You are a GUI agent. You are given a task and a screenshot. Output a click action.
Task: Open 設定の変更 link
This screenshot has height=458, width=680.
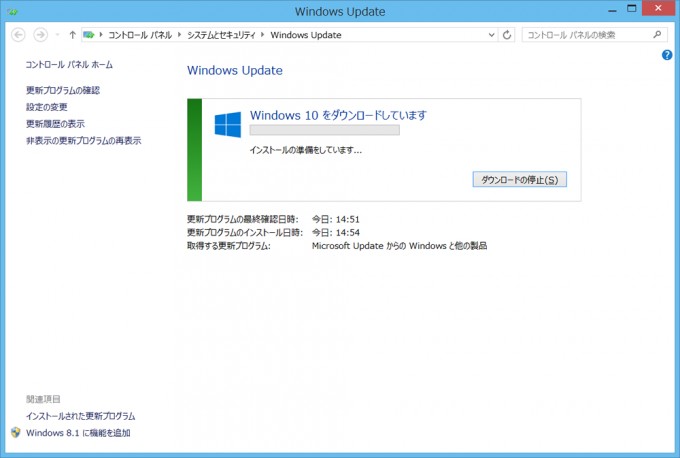(47, 107)
